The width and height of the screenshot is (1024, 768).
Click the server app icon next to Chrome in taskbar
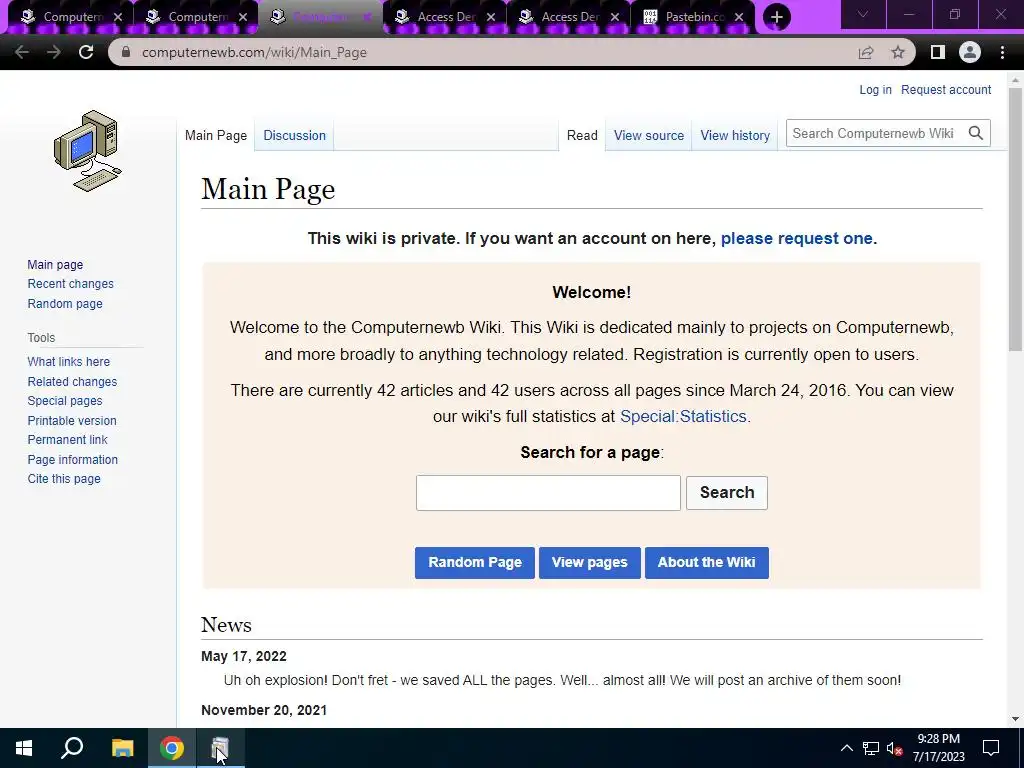click(x=220, y=748)
